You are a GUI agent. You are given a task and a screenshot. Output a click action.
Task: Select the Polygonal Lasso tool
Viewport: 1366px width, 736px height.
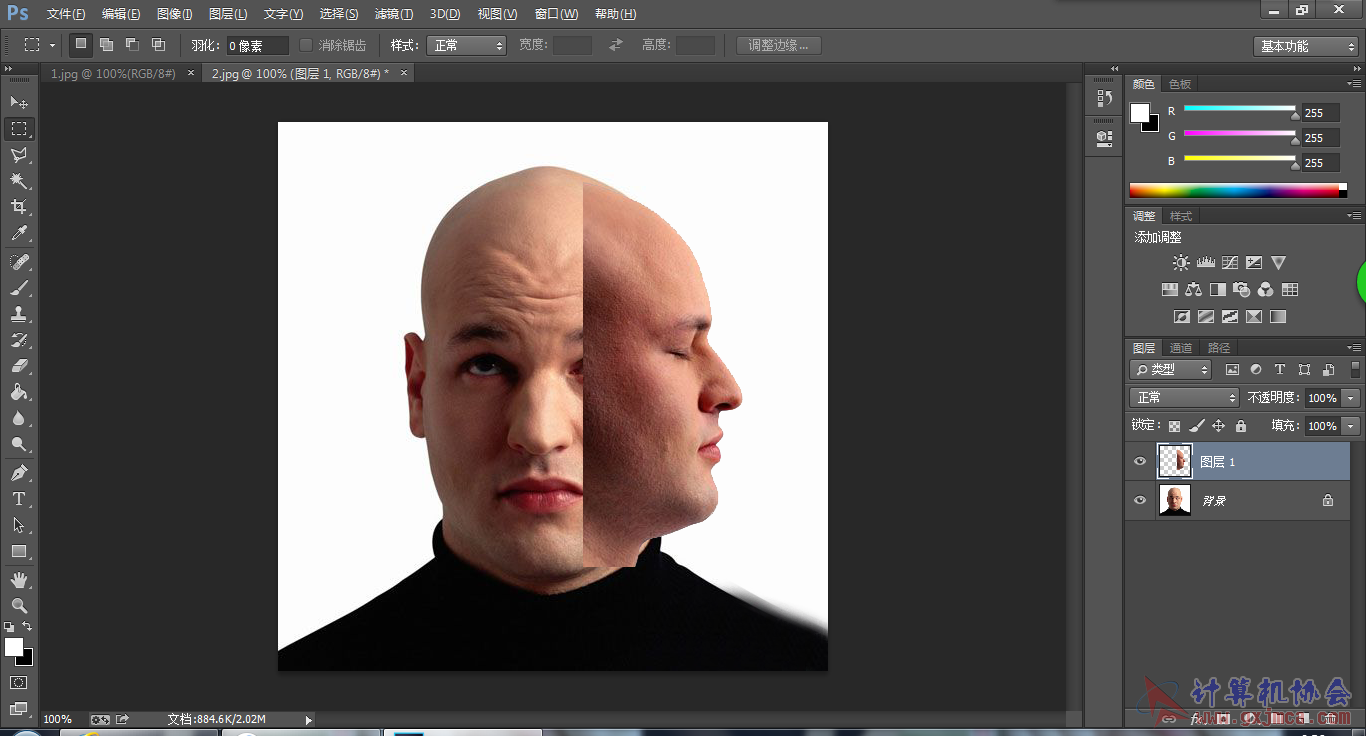(19, 155)
